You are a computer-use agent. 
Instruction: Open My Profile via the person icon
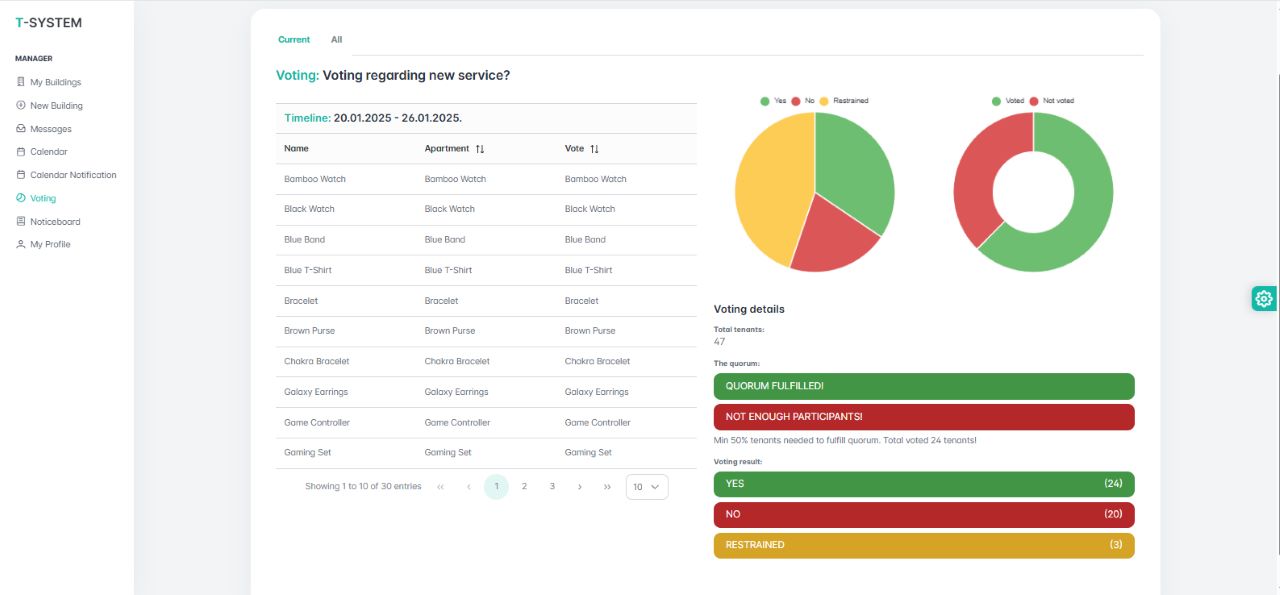20,244
